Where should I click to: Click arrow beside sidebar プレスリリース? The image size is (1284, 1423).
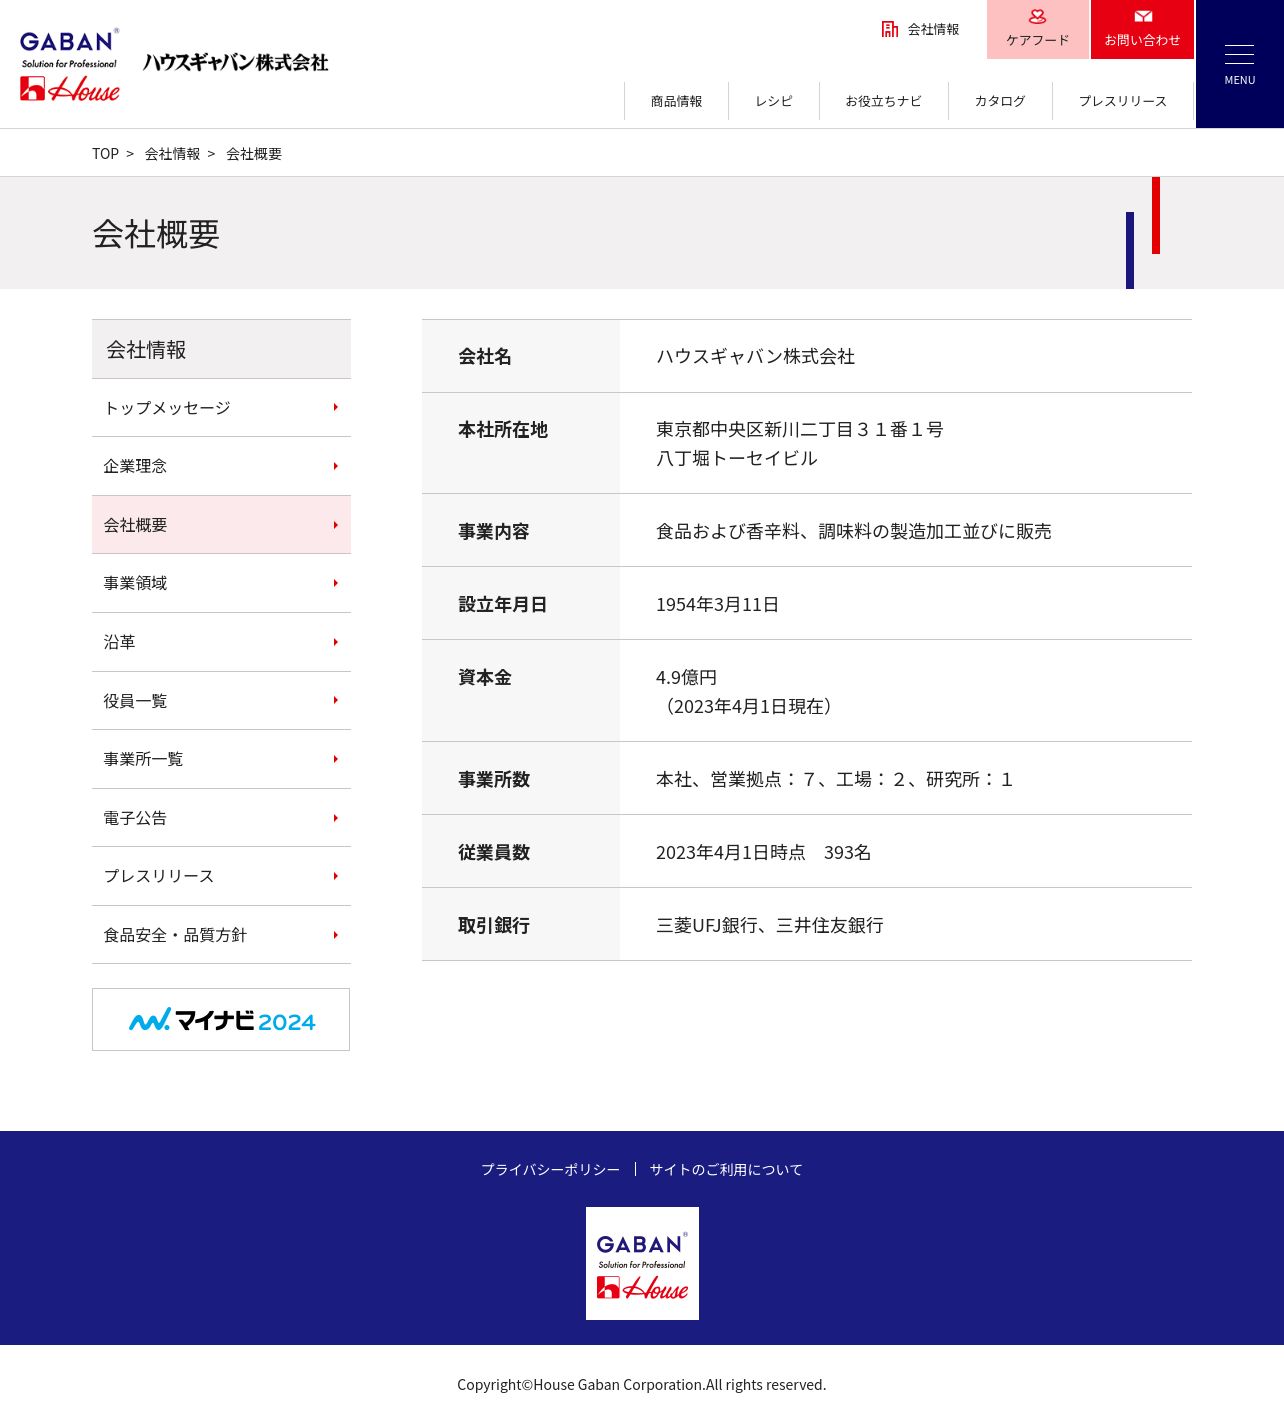pyautogui.click(x=336, y=876)
